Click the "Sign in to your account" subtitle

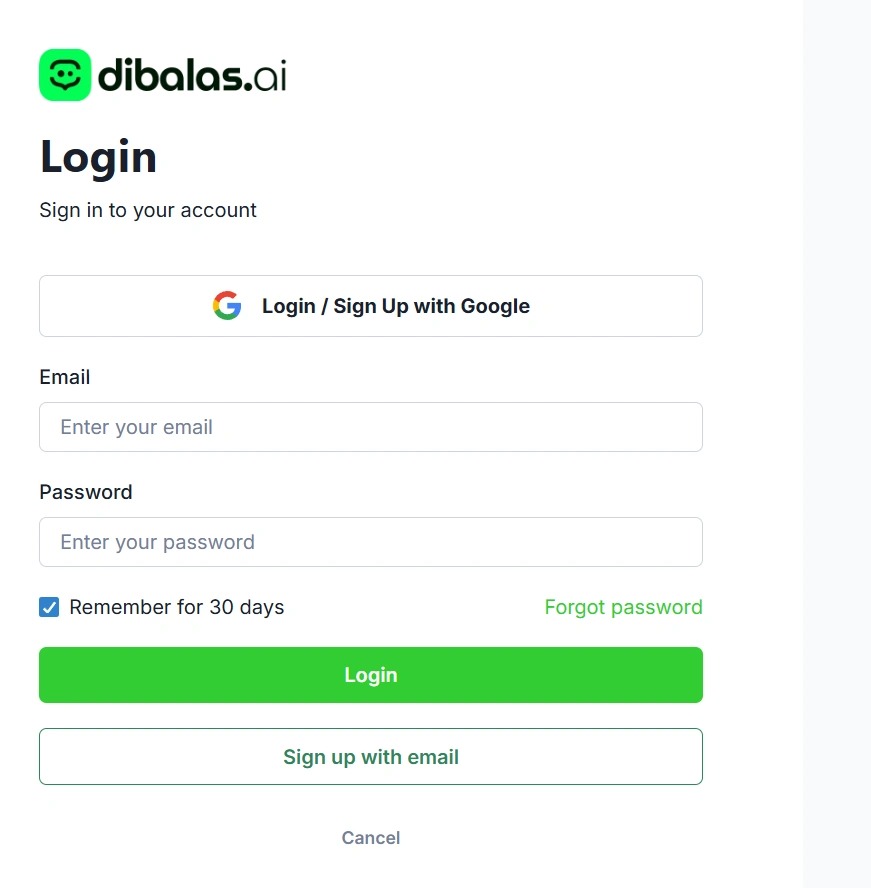(x=148, y=210)
